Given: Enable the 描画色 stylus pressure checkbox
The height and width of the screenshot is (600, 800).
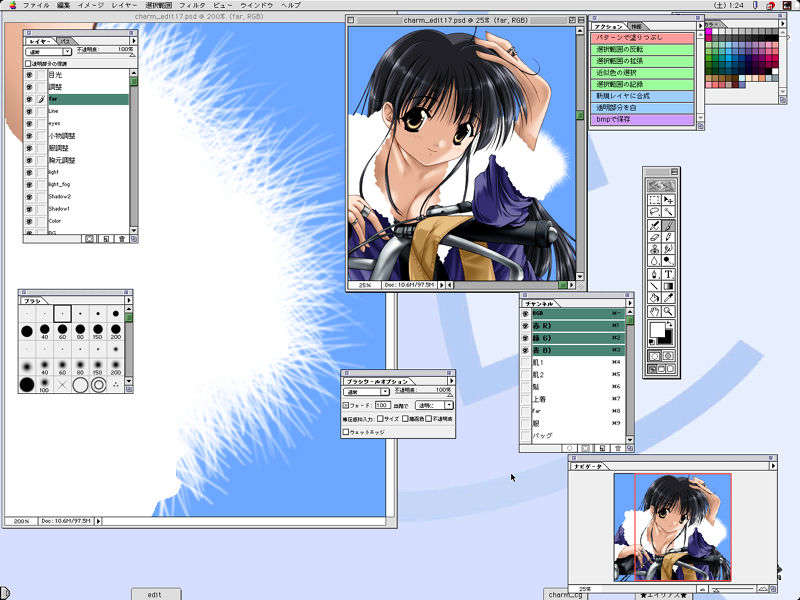Looking at the screenshot, I should coord(405,419).
